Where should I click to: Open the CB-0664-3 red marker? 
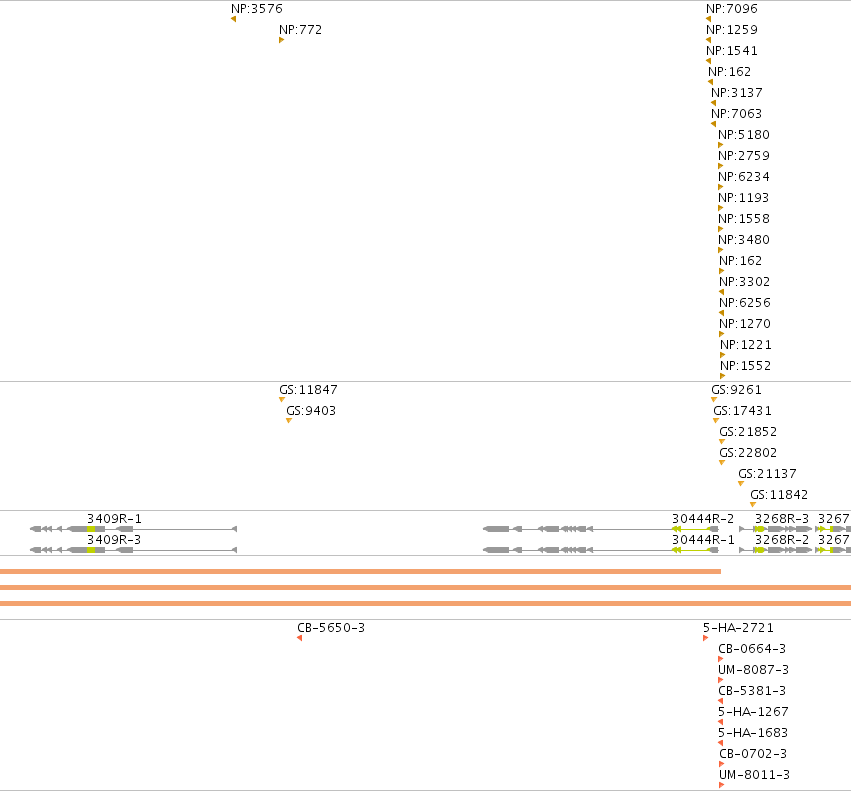pos(721,659)
